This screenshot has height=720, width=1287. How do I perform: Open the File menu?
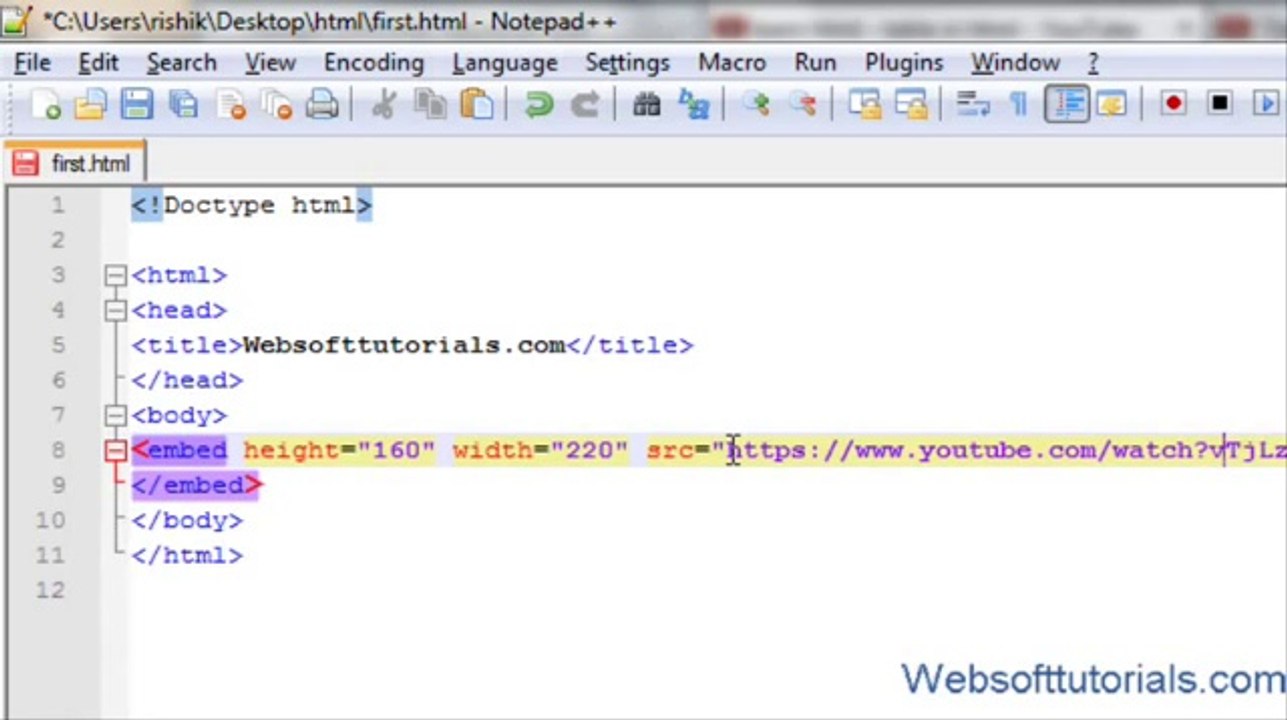(x=32, y=63)
